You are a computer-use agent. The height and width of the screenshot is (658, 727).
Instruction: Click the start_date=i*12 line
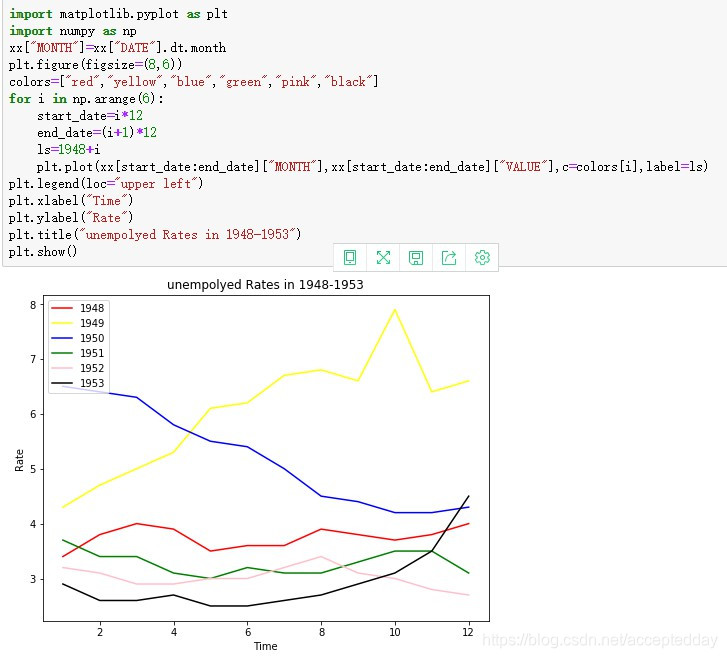[x=90, y=115]
